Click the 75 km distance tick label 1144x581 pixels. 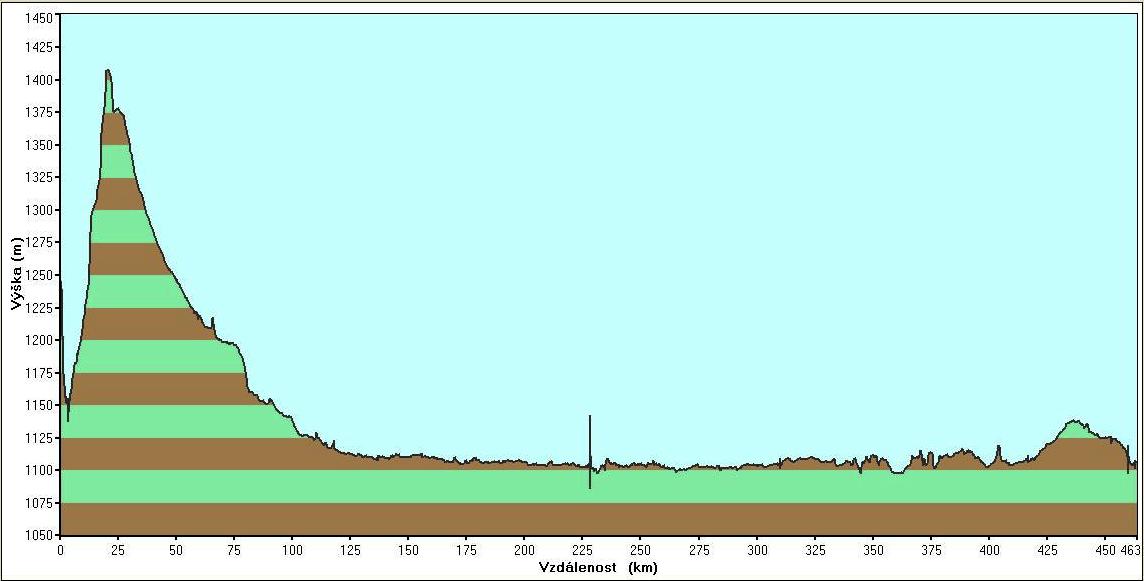click(234, 549)
